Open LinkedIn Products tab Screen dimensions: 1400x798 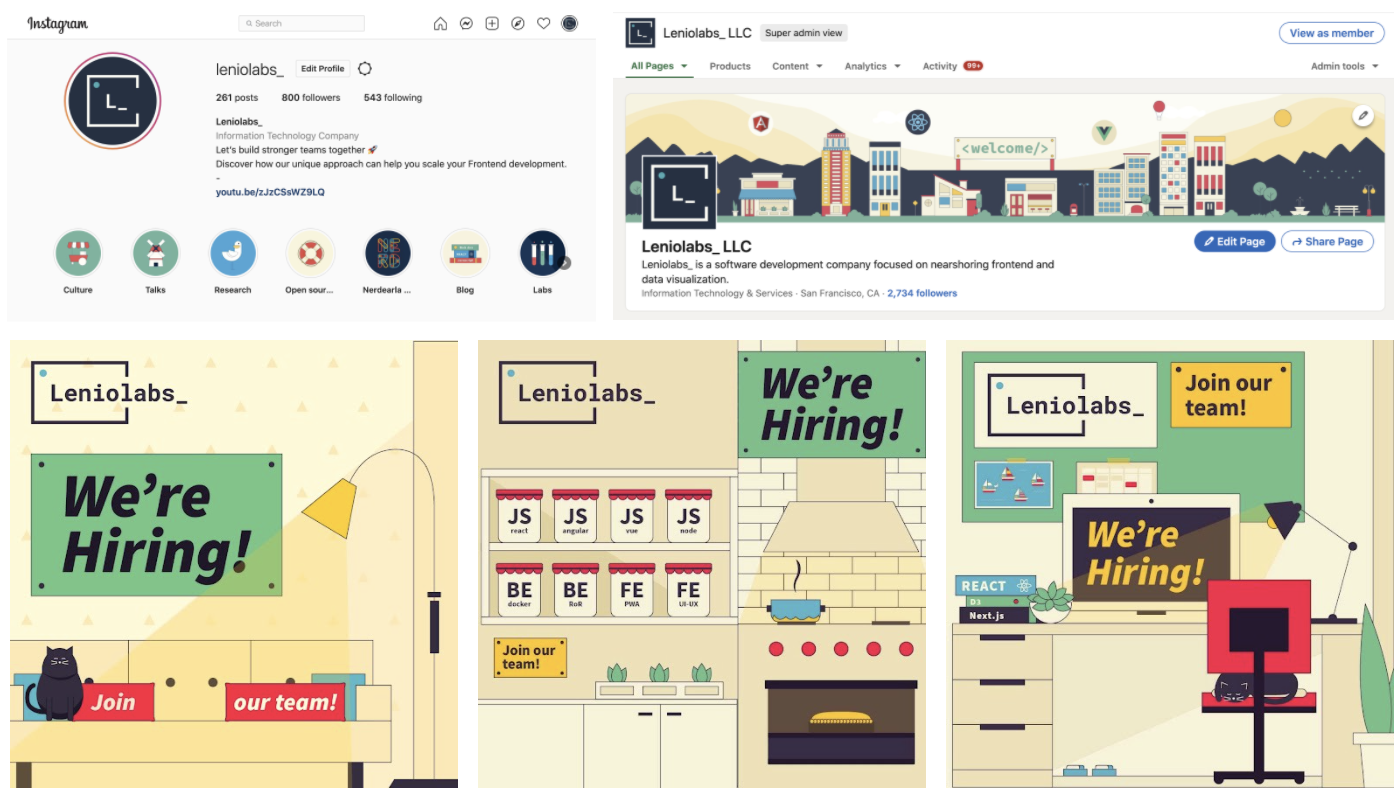point(730,66)
